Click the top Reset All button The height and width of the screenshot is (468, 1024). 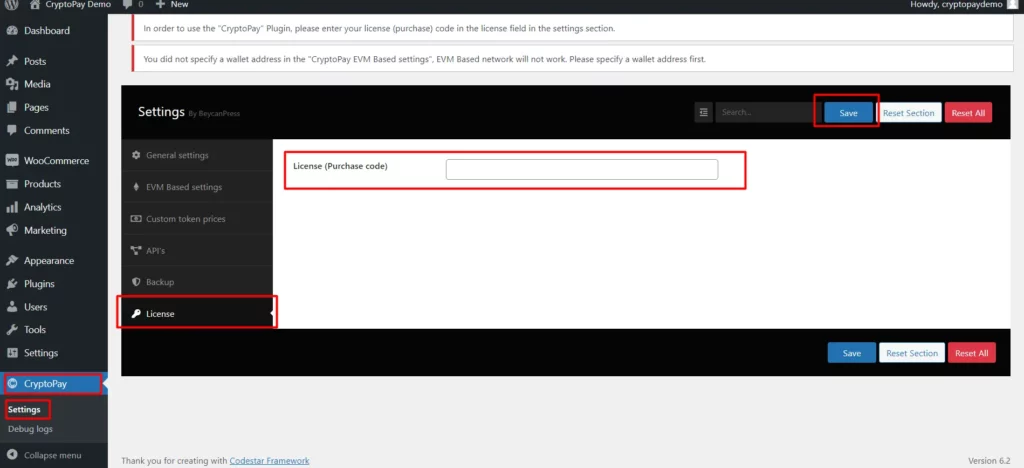968,113
